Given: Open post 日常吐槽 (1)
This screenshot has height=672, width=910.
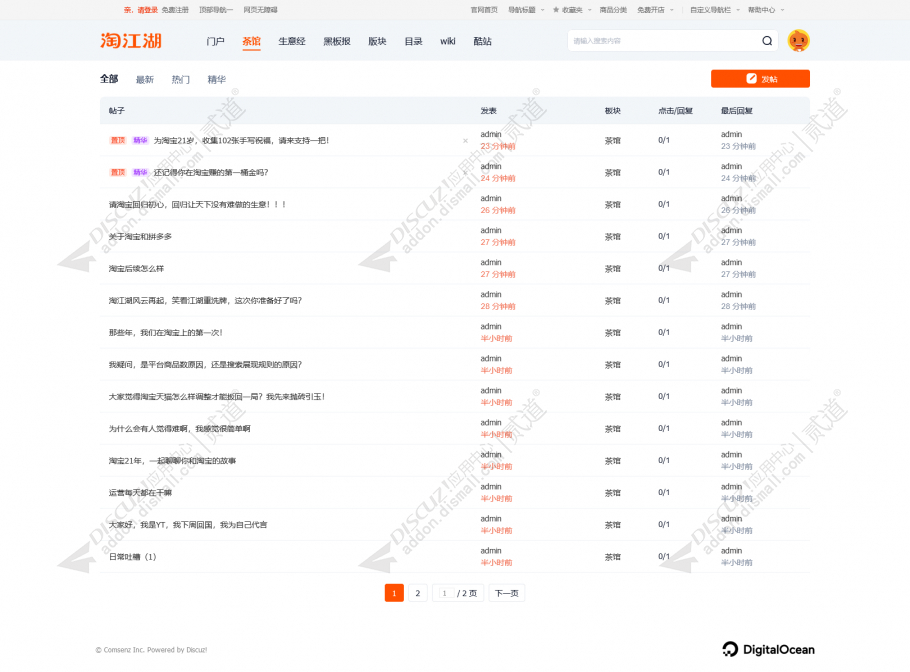Looking at the screenshot, I should [132, 557].
